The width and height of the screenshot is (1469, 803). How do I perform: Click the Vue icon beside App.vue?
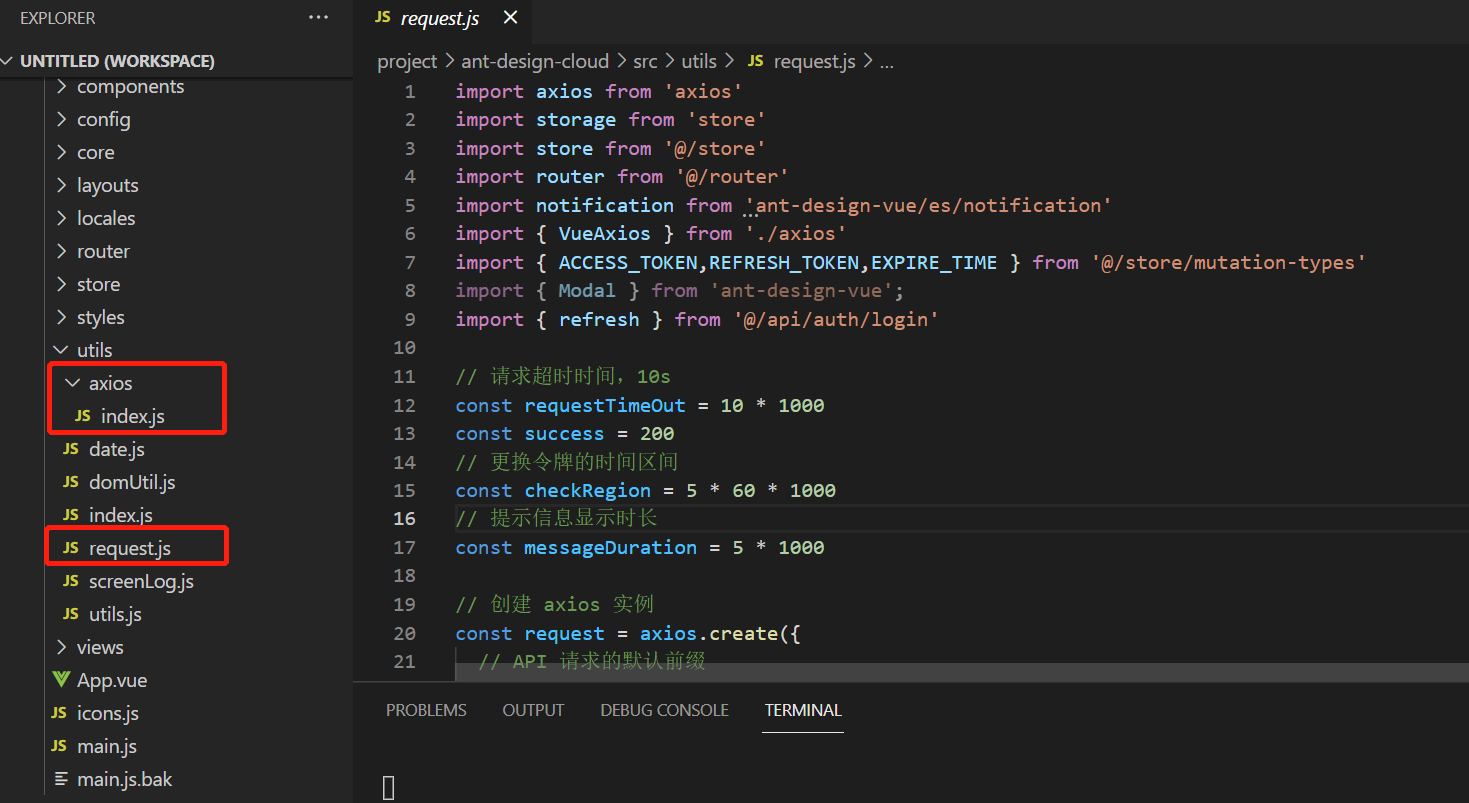[x=61, y=680]
